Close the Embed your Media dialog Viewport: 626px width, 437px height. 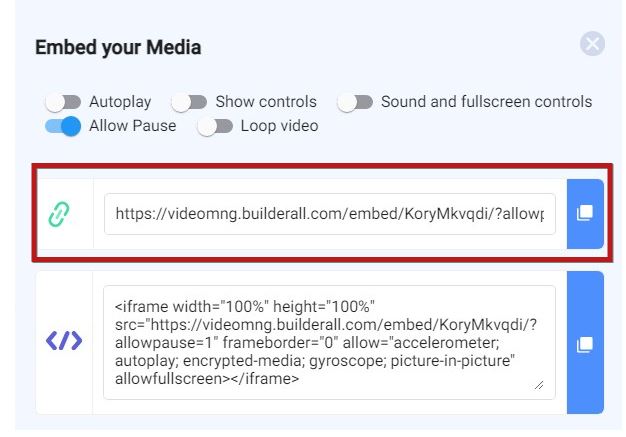pos(592,44)
